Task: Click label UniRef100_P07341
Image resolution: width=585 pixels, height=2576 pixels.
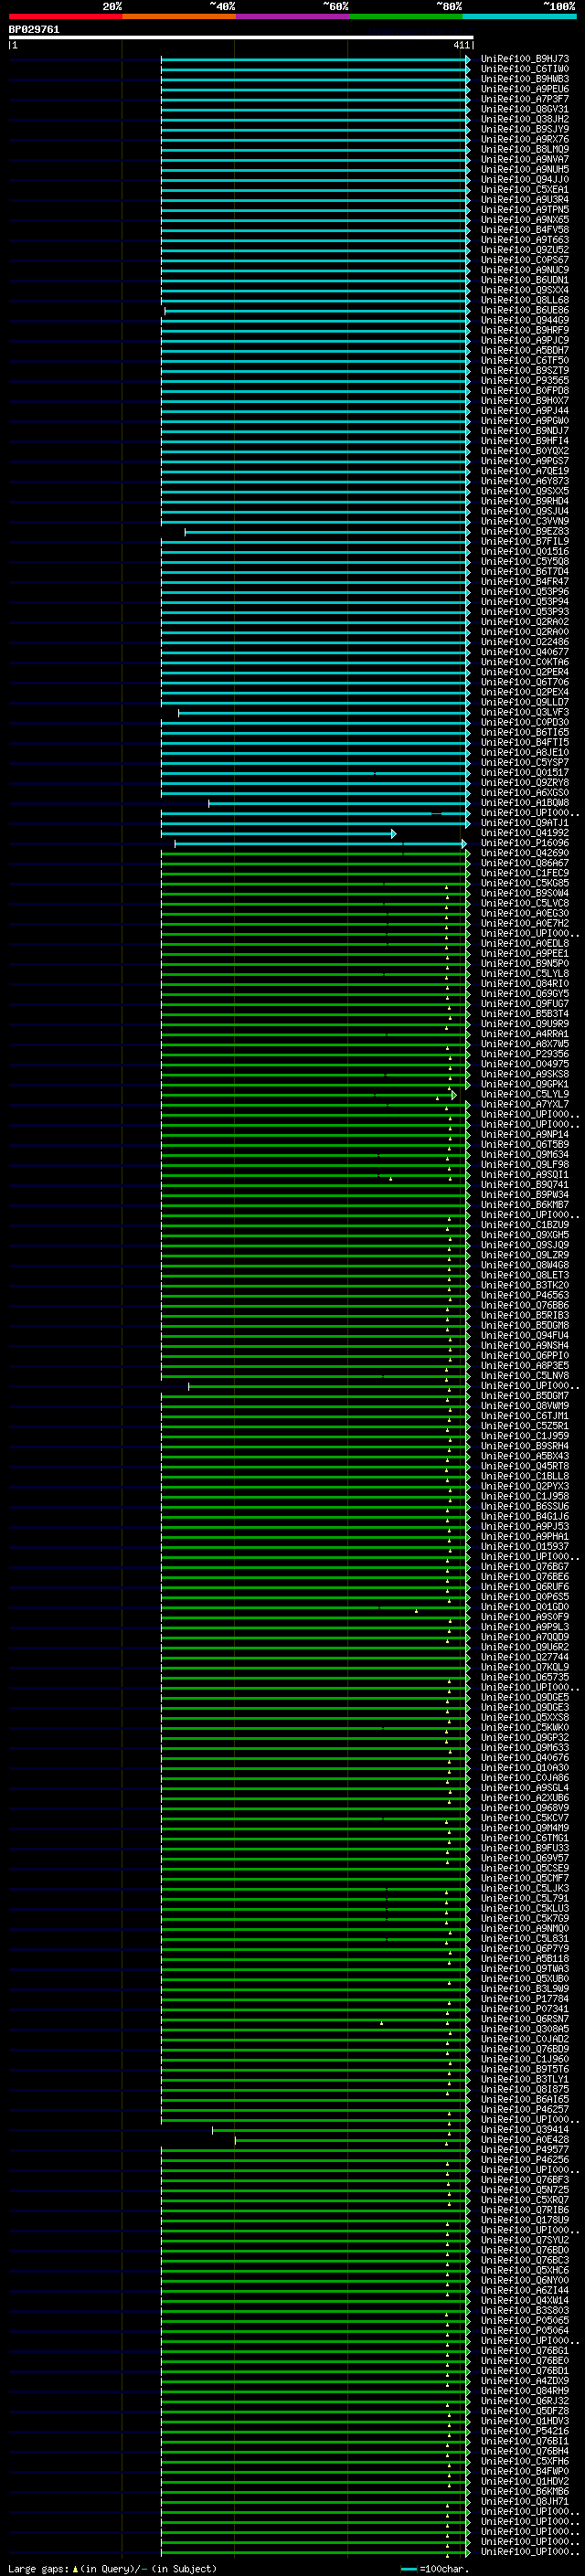Action: pyautogui.click(x=525, y=2009)
